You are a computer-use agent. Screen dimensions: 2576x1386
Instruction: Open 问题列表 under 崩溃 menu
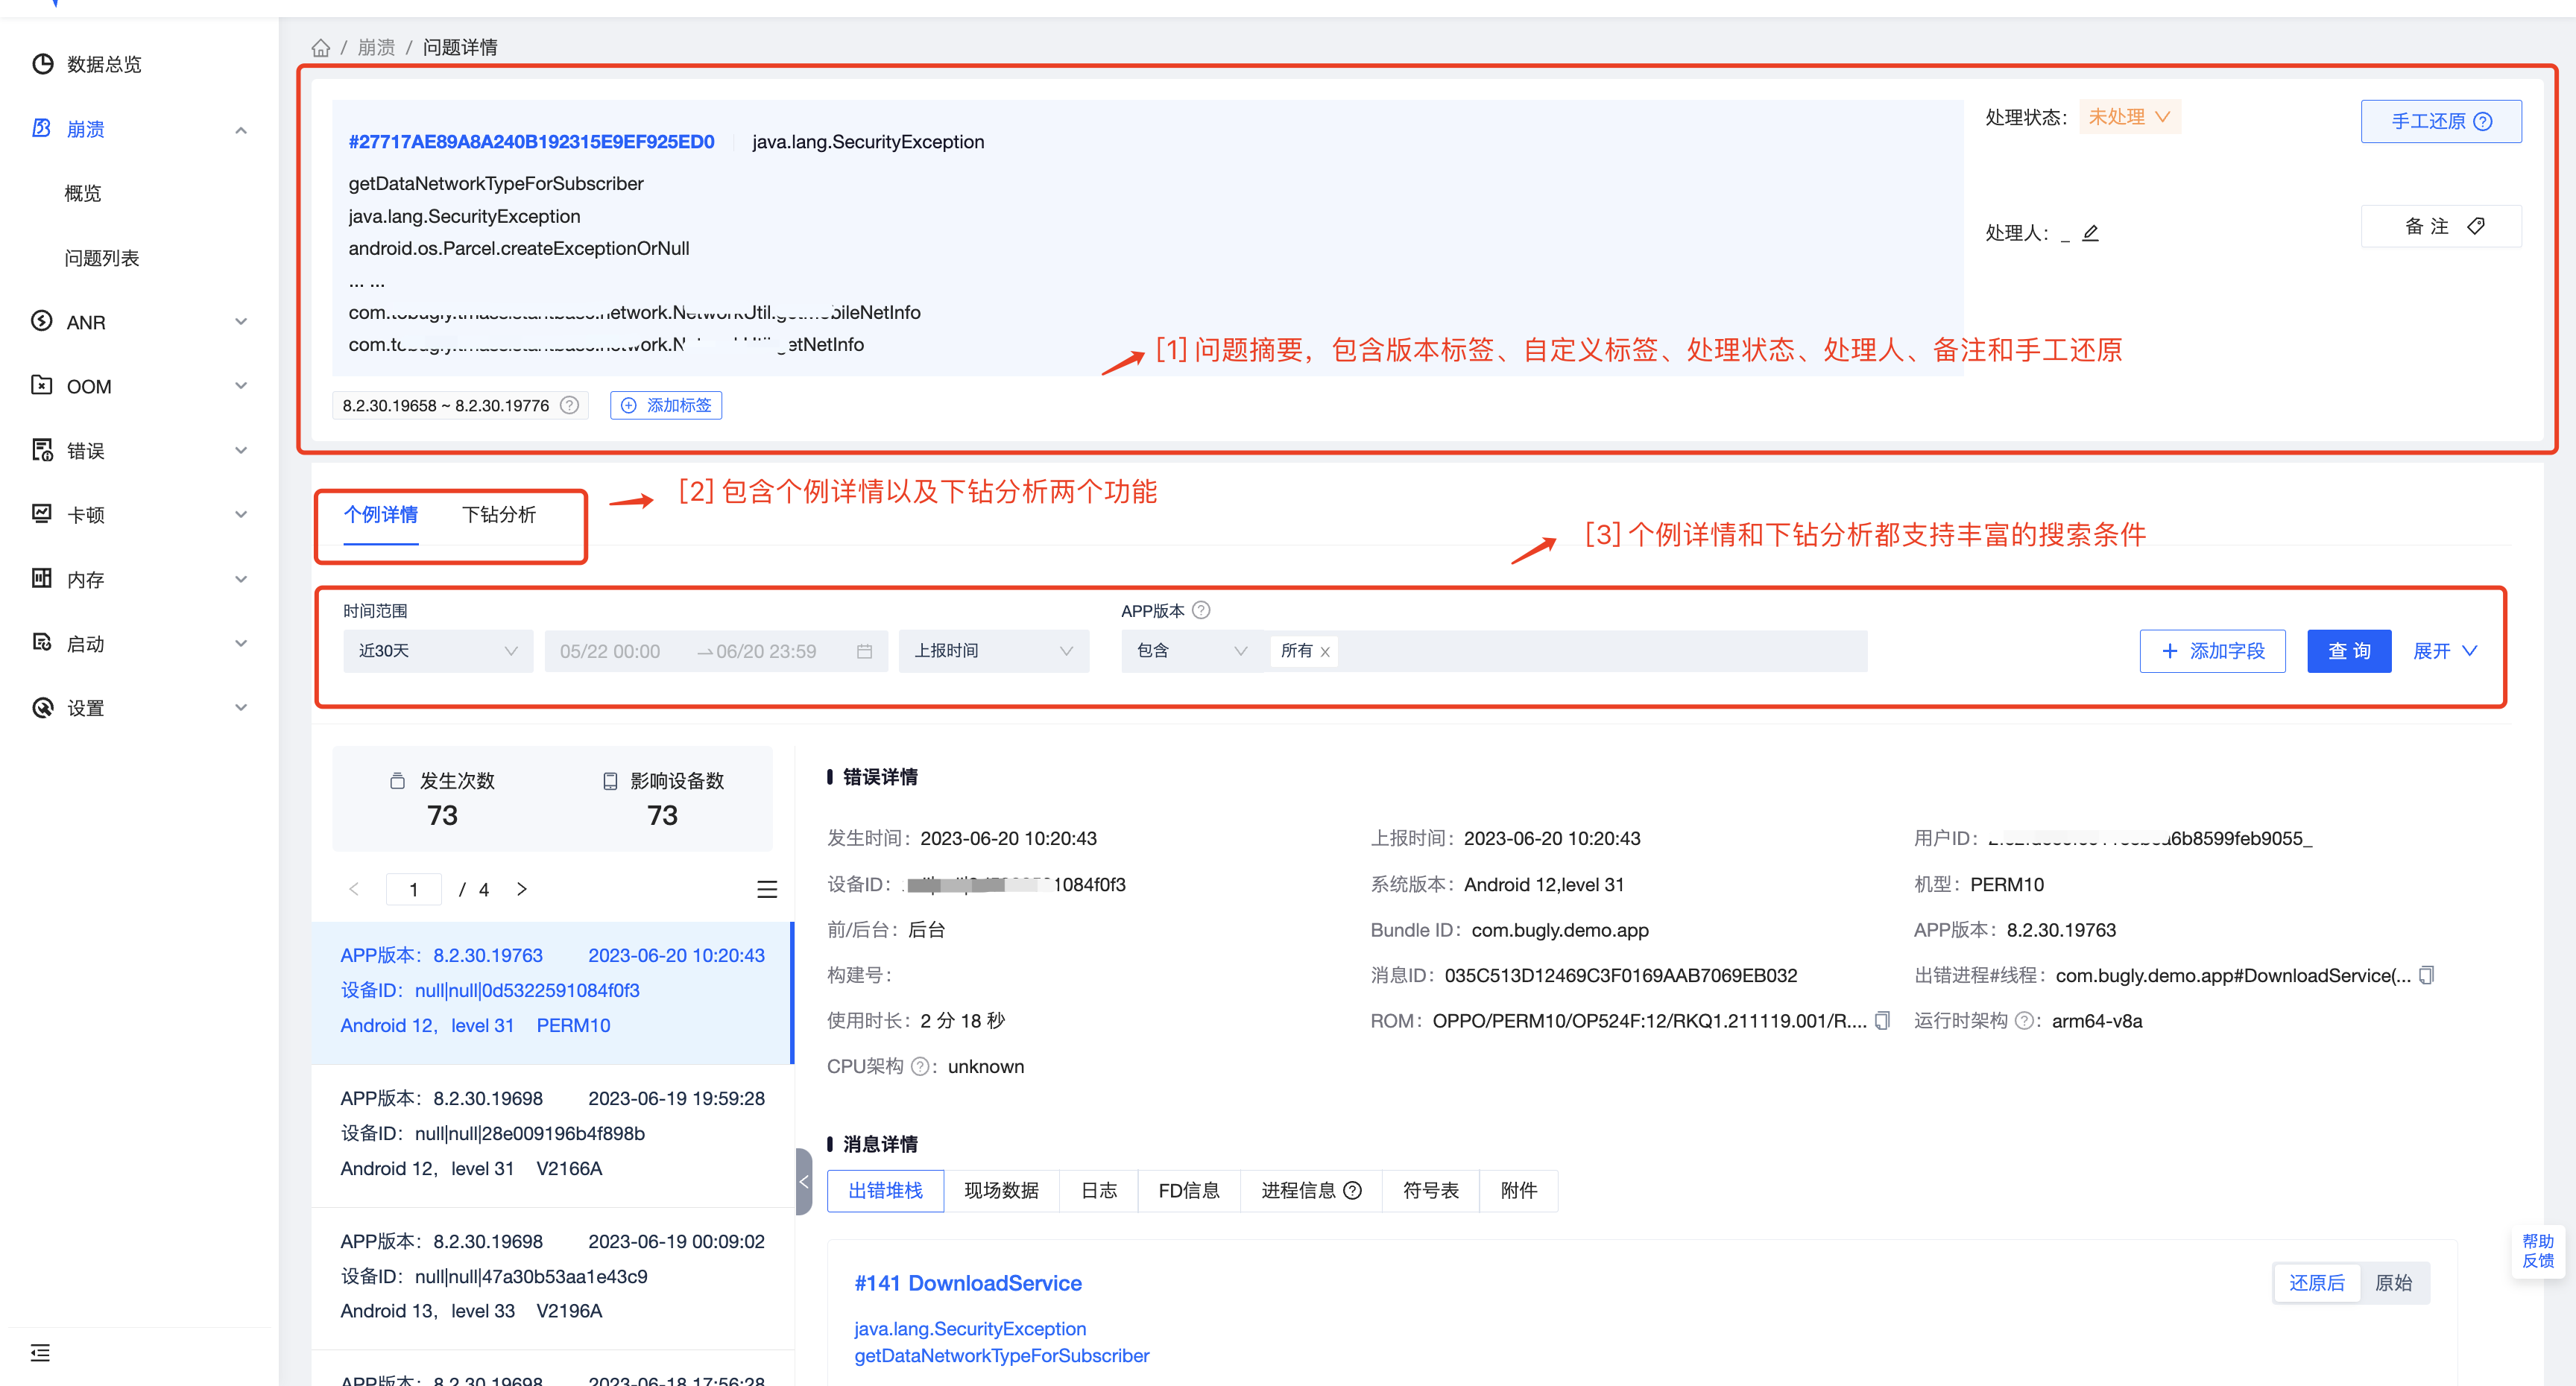(101, 258)
